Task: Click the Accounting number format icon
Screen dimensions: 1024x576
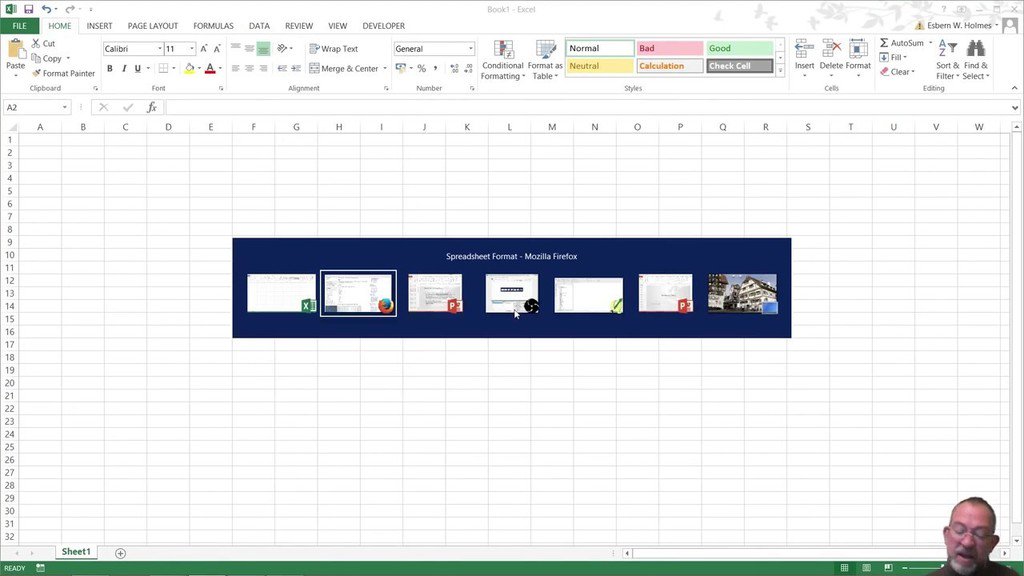Action: click(x=400, y=69)
